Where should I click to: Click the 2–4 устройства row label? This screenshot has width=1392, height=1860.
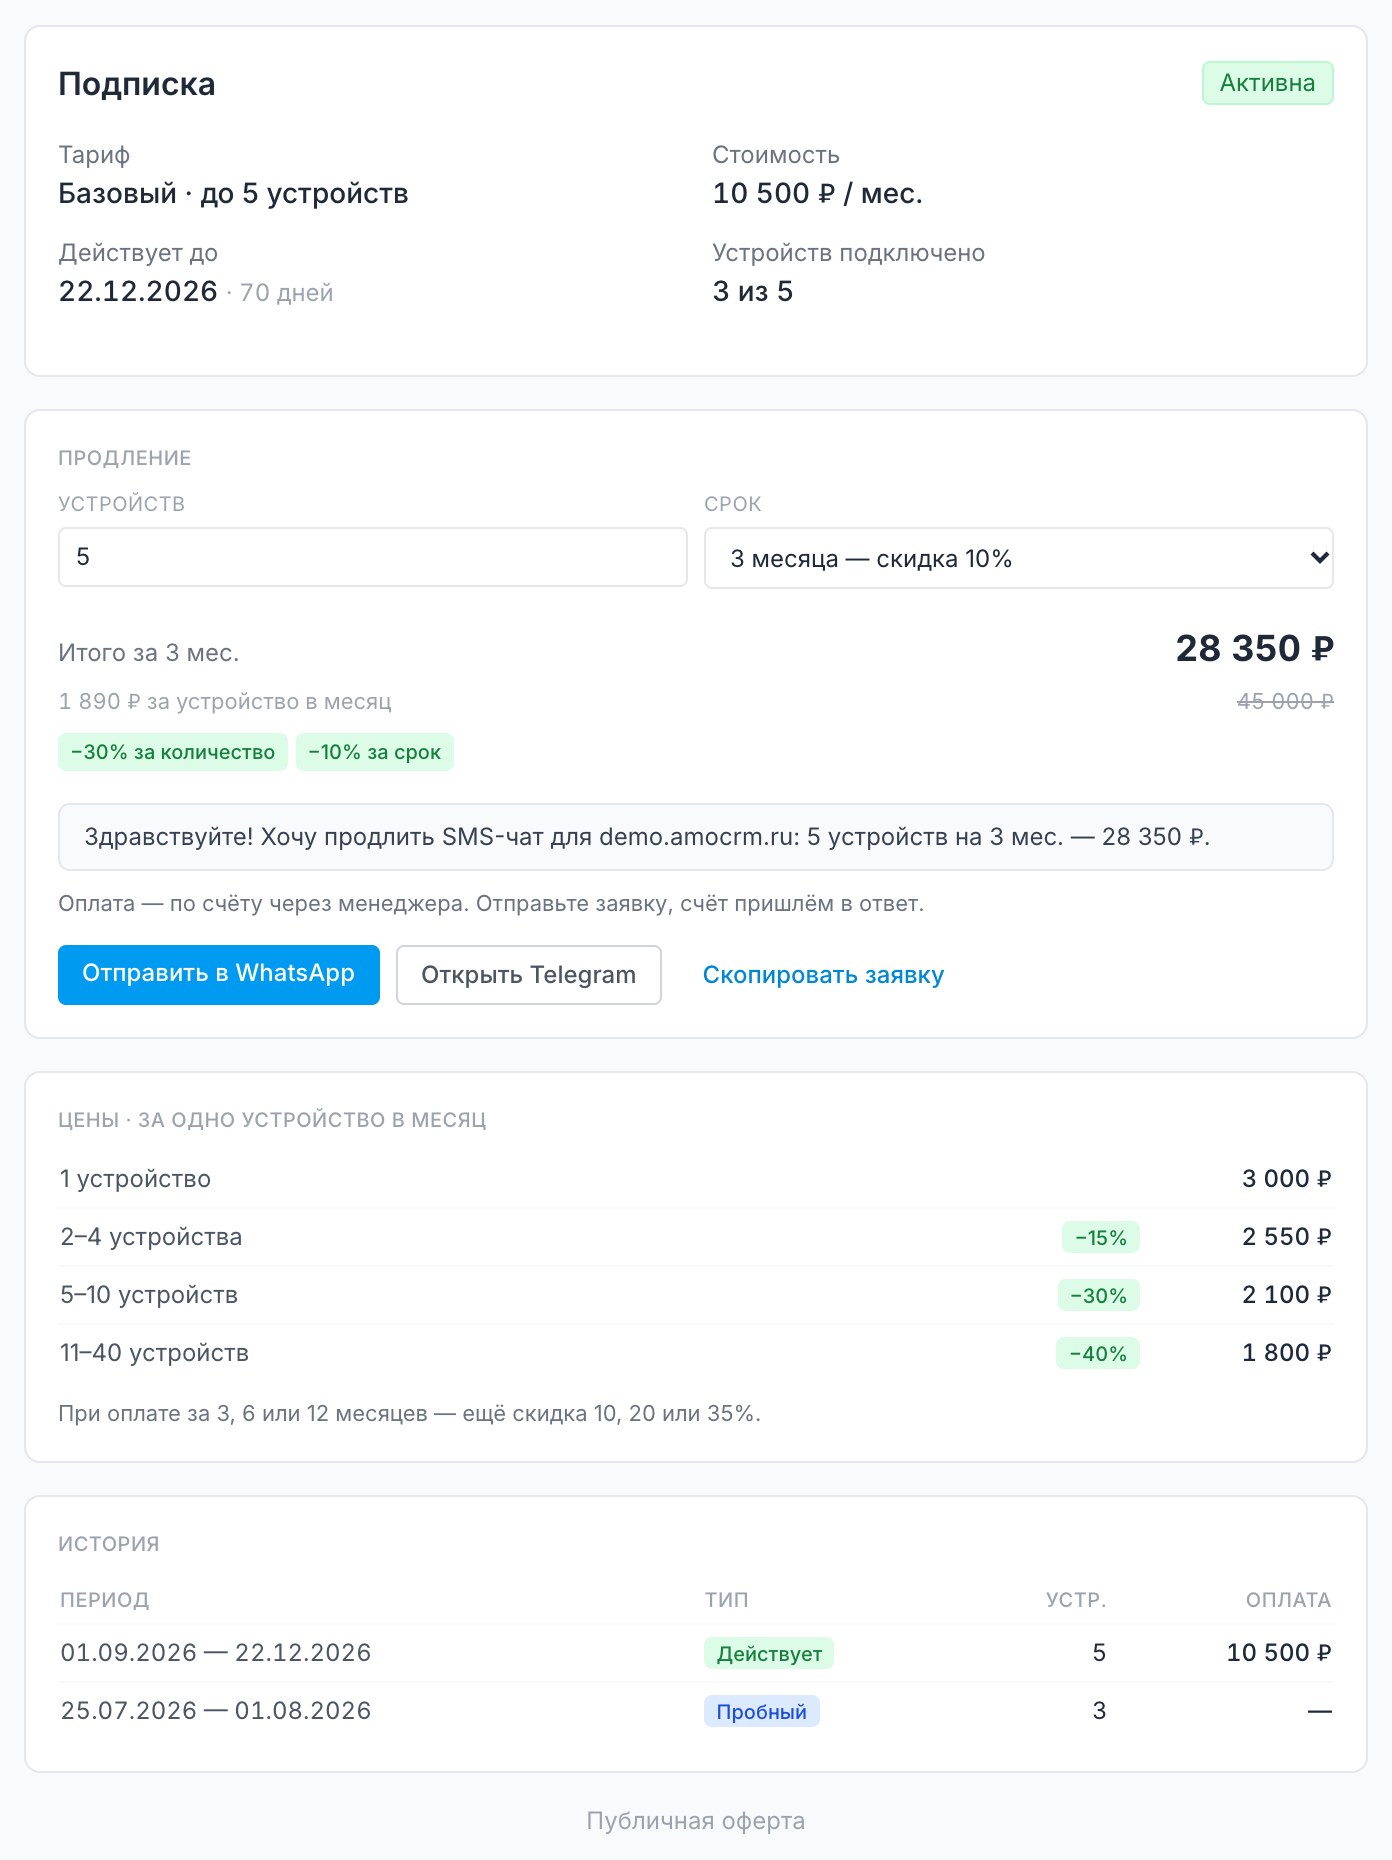[x=151, y=1237]
